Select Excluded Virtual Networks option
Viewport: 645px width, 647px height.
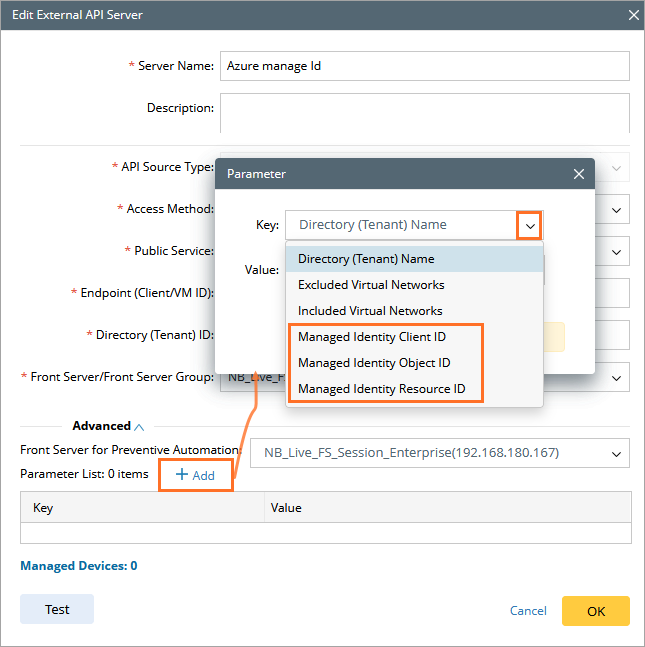pos(370,285)
